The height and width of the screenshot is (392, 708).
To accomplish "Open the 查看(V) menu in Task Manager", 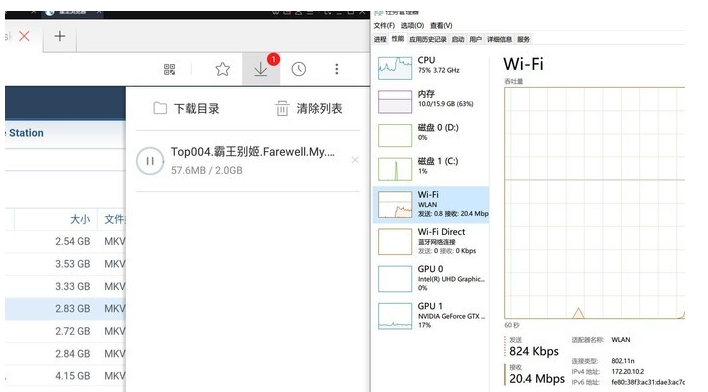I will [441, 25].
